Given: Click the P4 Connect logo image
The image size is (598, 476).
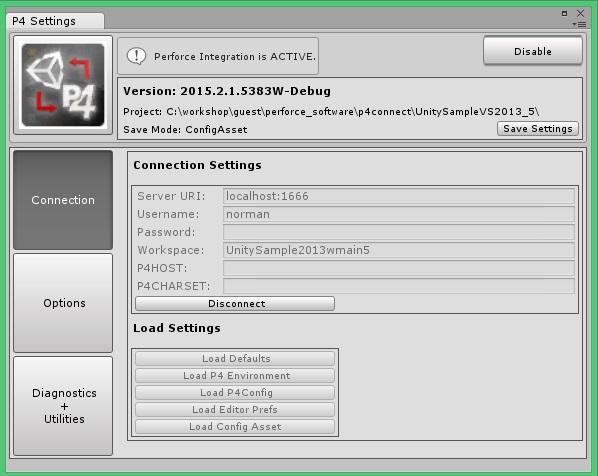Looking at the screenshot, I should pos(63,85).
